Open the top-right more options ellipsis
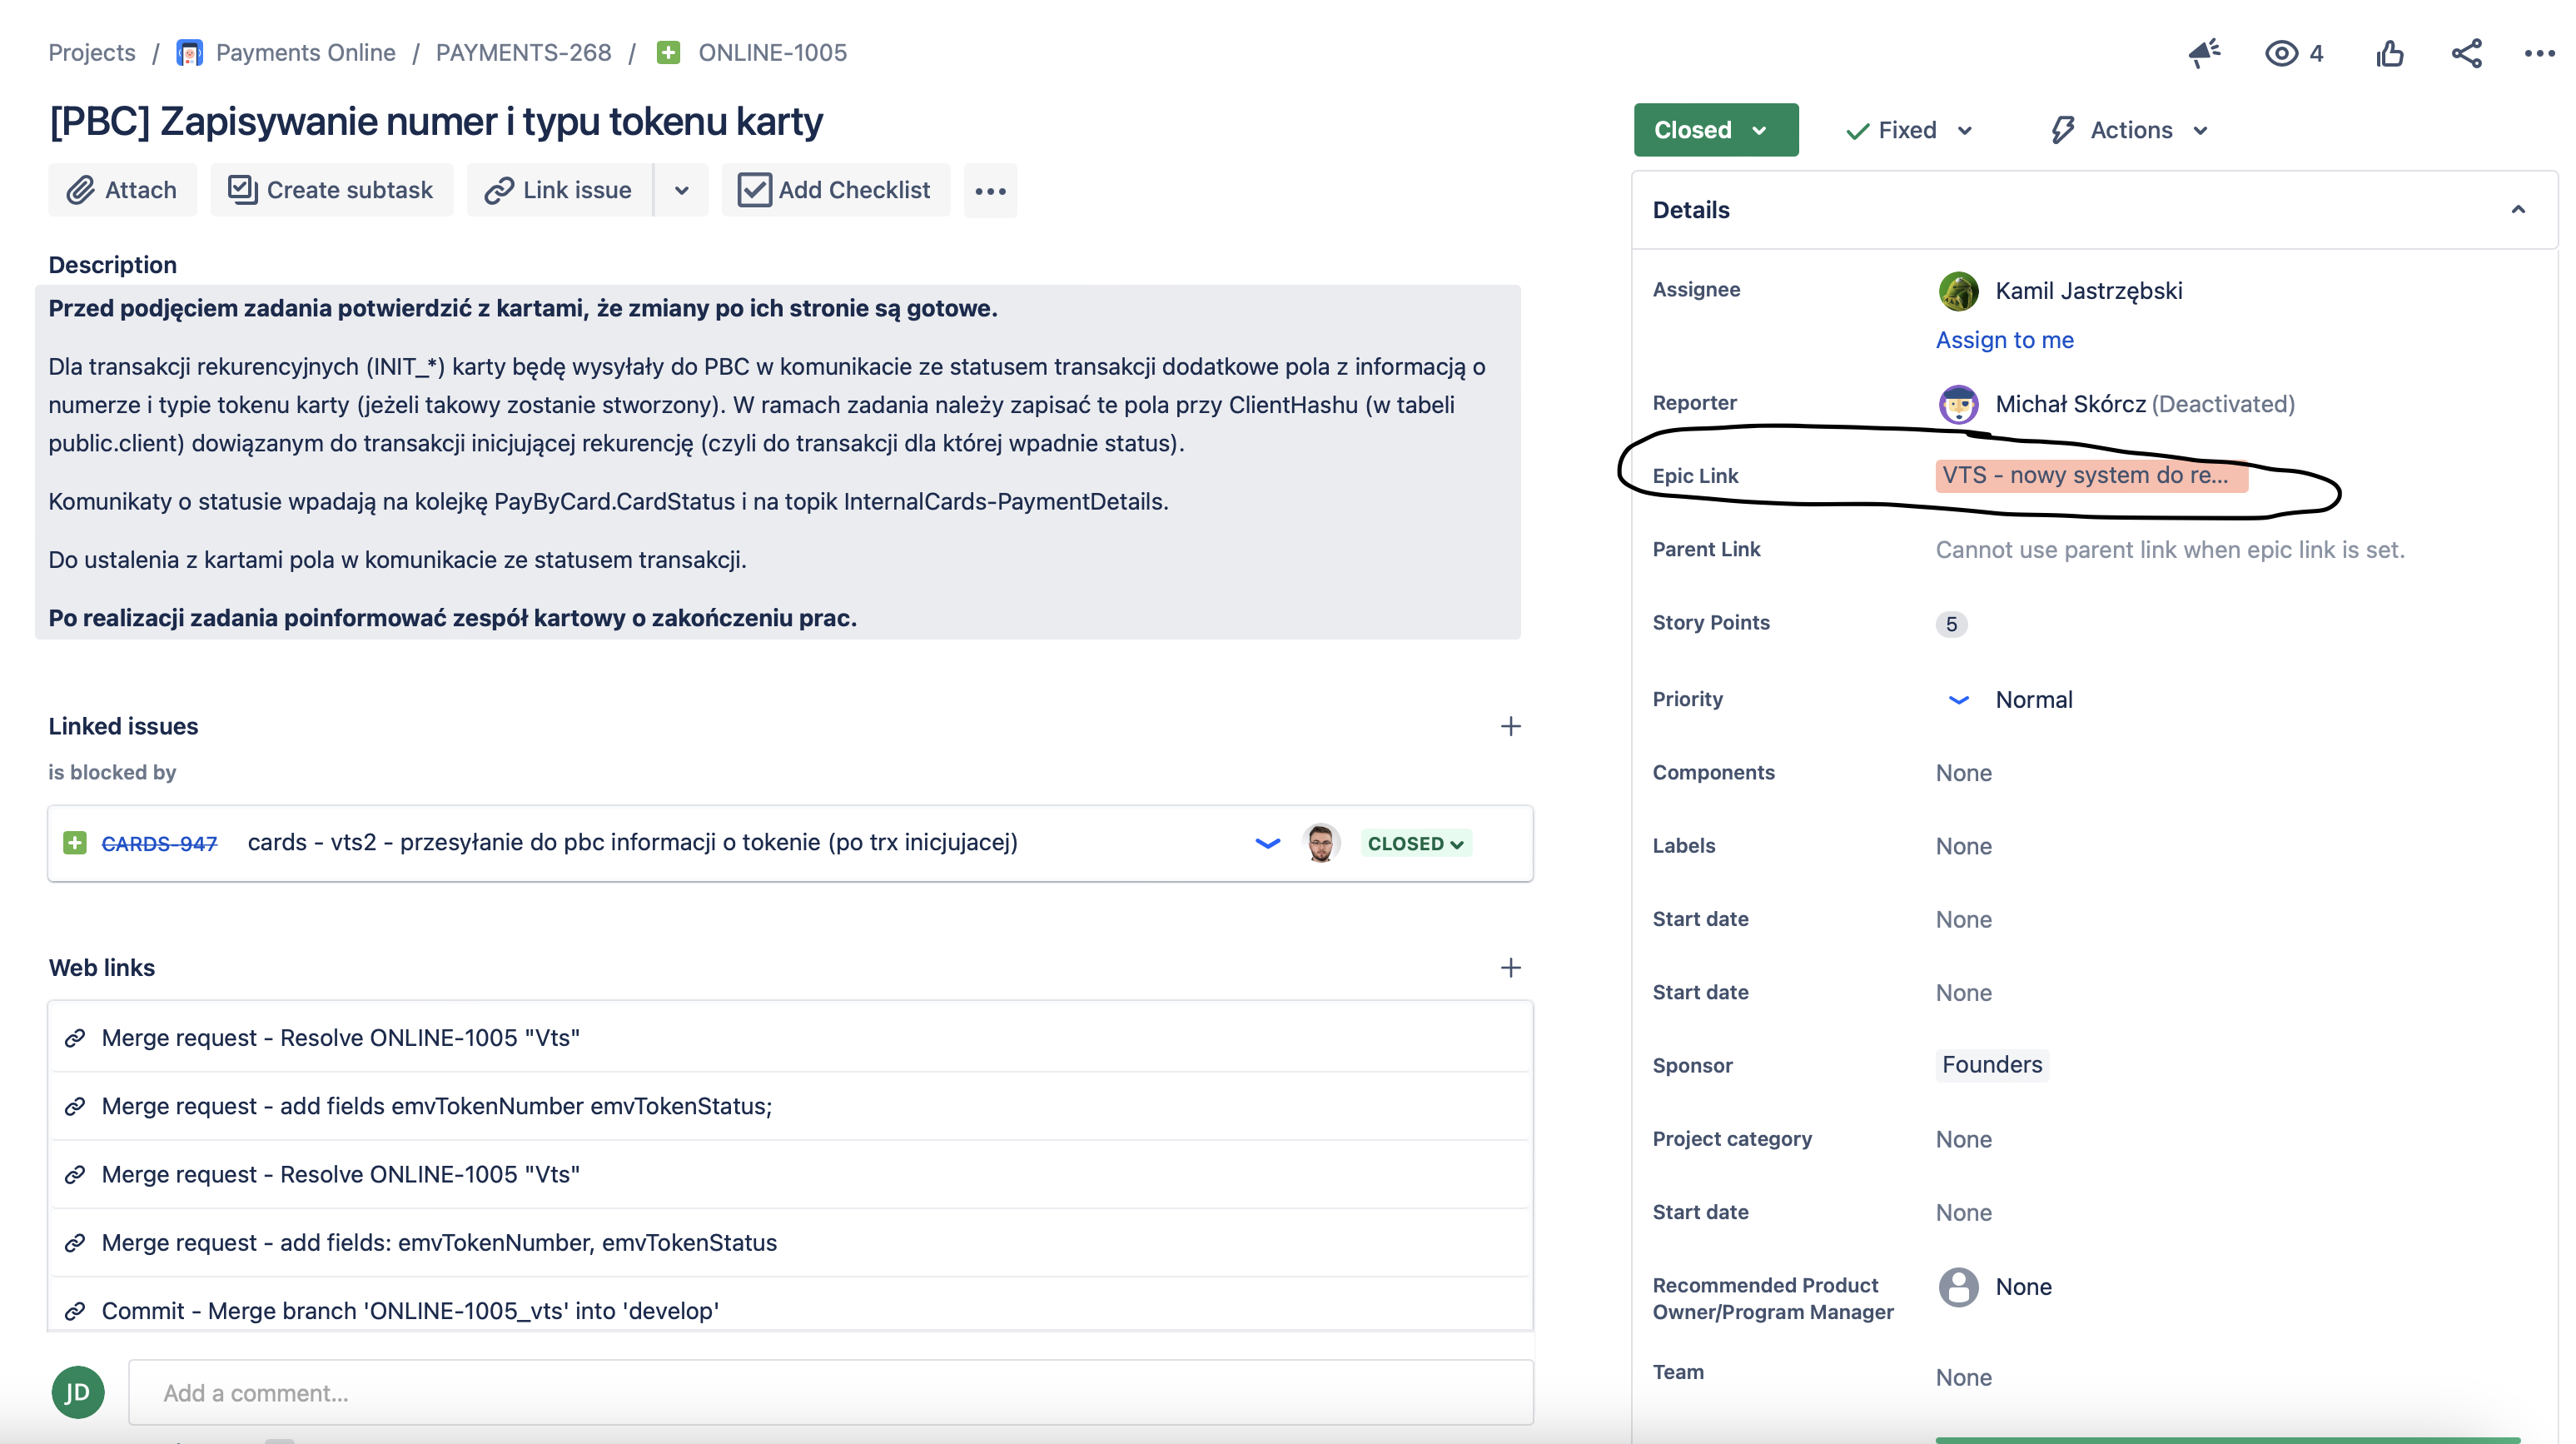This screenshot has height=1444, width=2576. pos(2539,53)
